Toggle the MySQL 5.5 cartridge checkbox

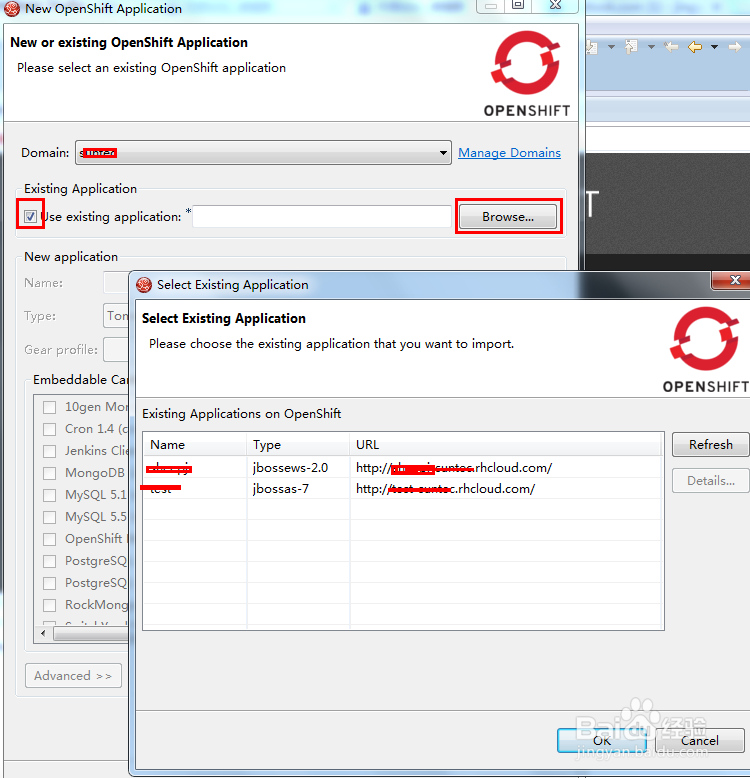tap(50, 518)
